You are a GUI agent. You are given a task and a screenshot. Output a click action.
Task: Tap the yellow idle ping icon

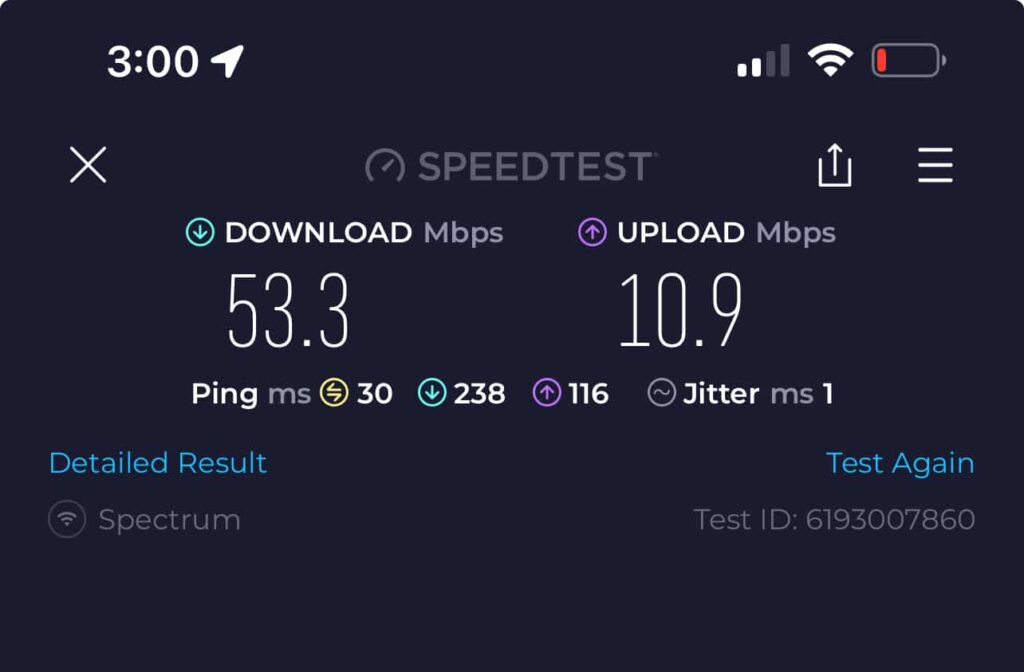tap(334, 393)
